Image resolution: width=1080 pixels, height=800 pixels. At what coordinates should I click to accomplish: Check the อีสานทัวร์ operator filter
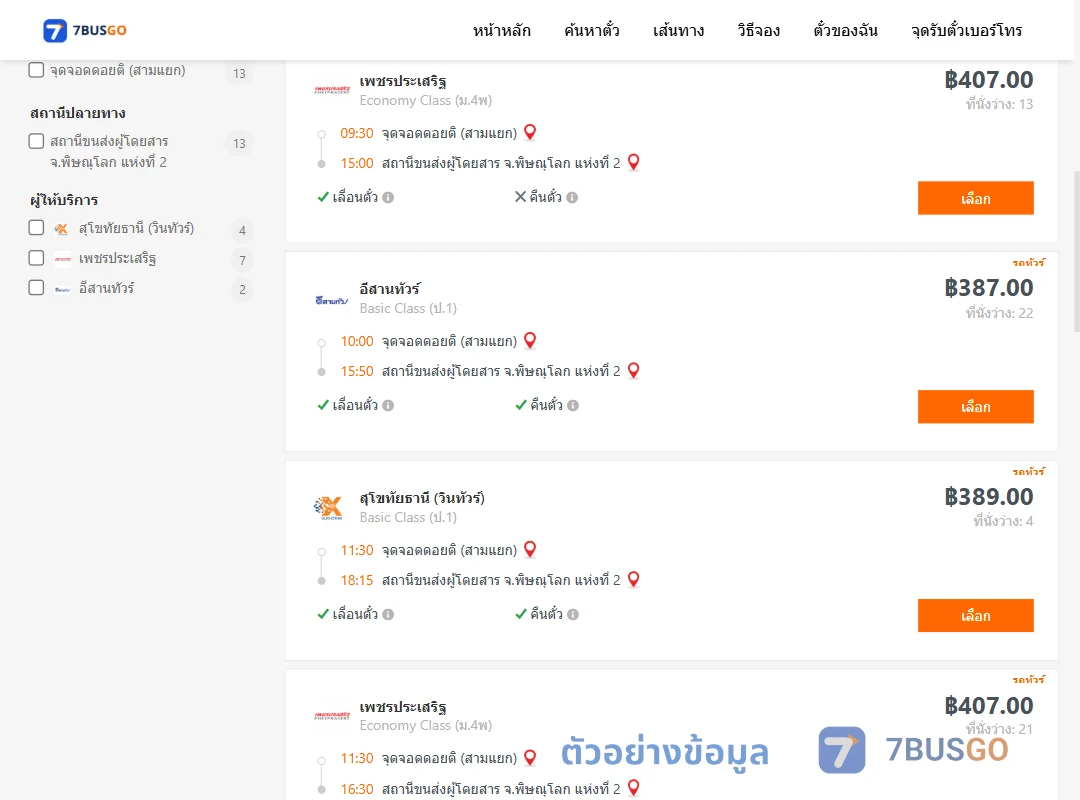tap(37, 287)
